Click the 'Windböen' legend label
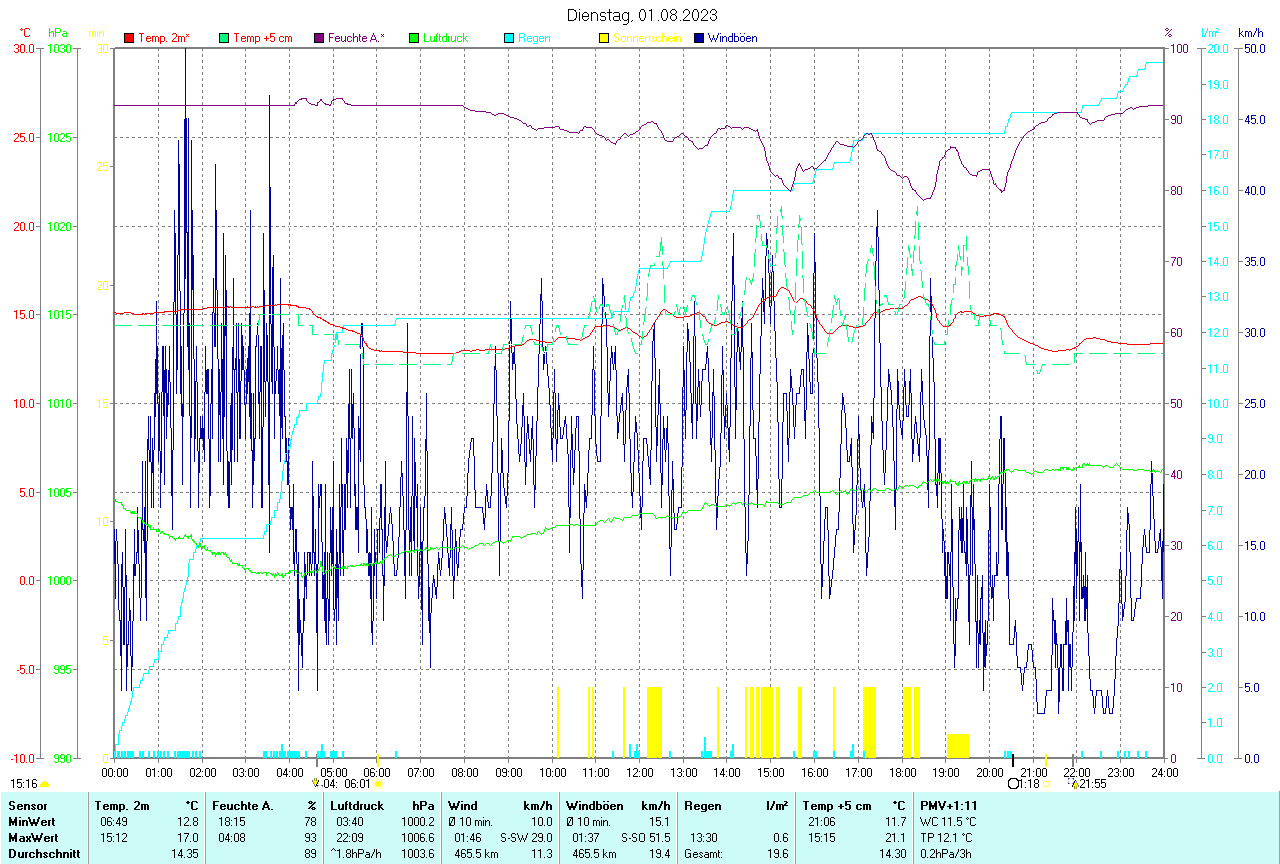 tap(732, 38)
